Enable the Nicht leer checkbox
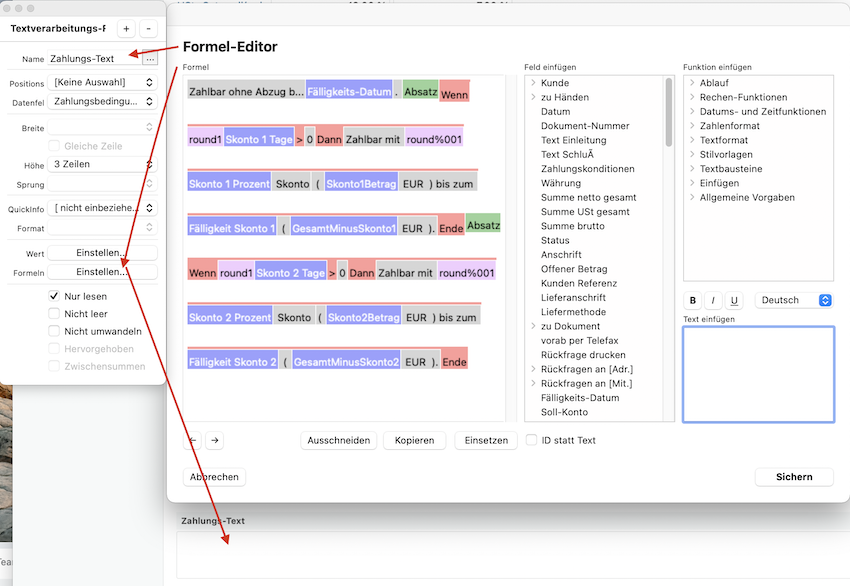The width and height of the screenshot is (850, 586). coord(55,314)
